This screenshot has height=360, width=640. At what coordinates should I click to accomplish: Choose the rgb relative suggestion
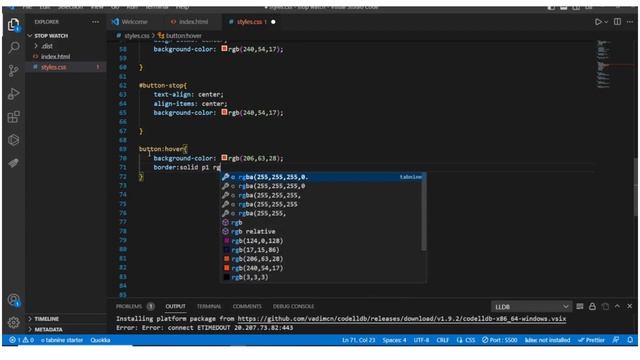tap(322, 231)
